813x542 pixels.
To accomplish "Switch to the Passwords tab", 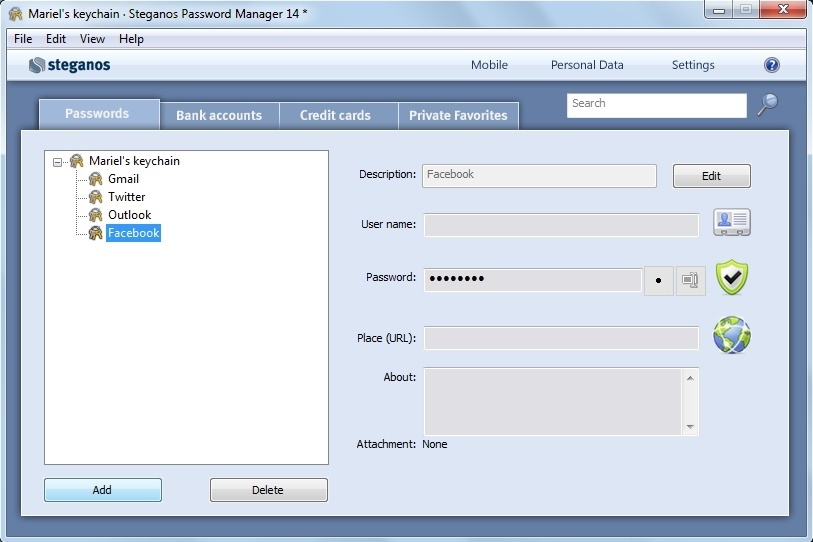I will pos(99,114).
